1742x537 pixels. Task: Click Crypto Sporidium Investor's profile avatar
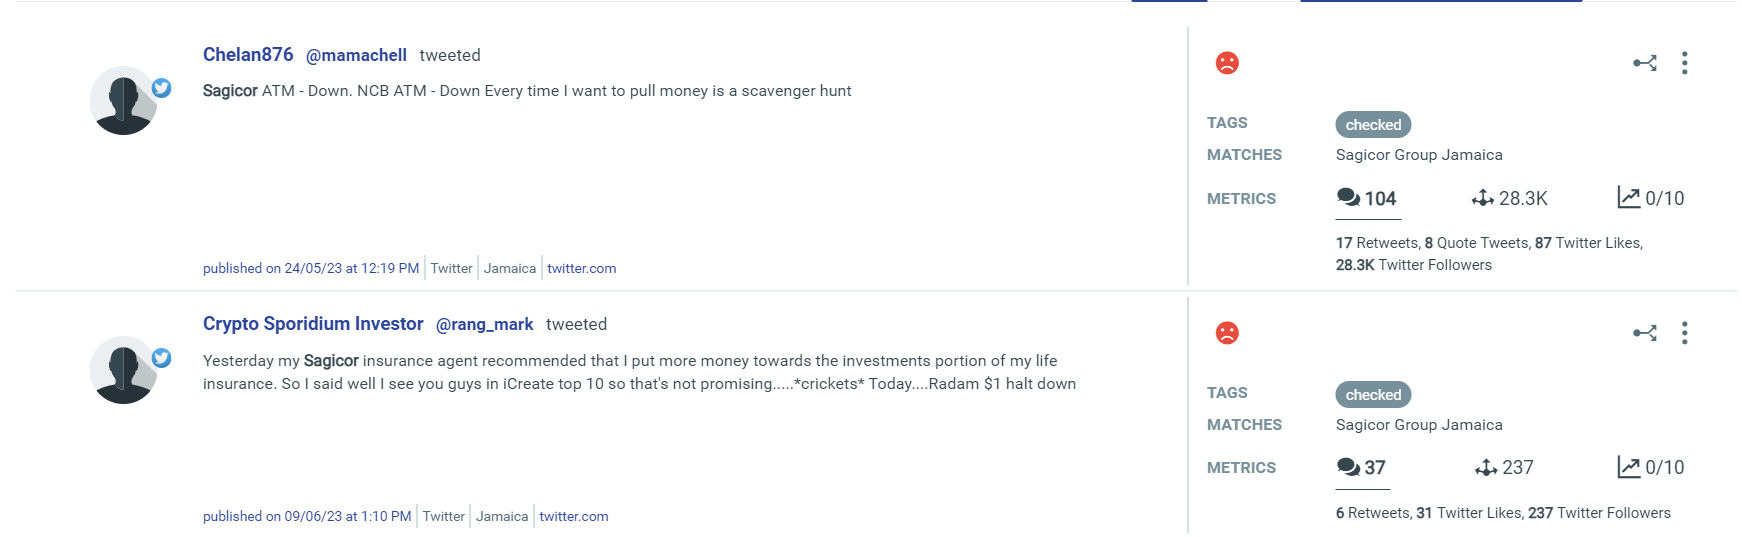[123, 370]
